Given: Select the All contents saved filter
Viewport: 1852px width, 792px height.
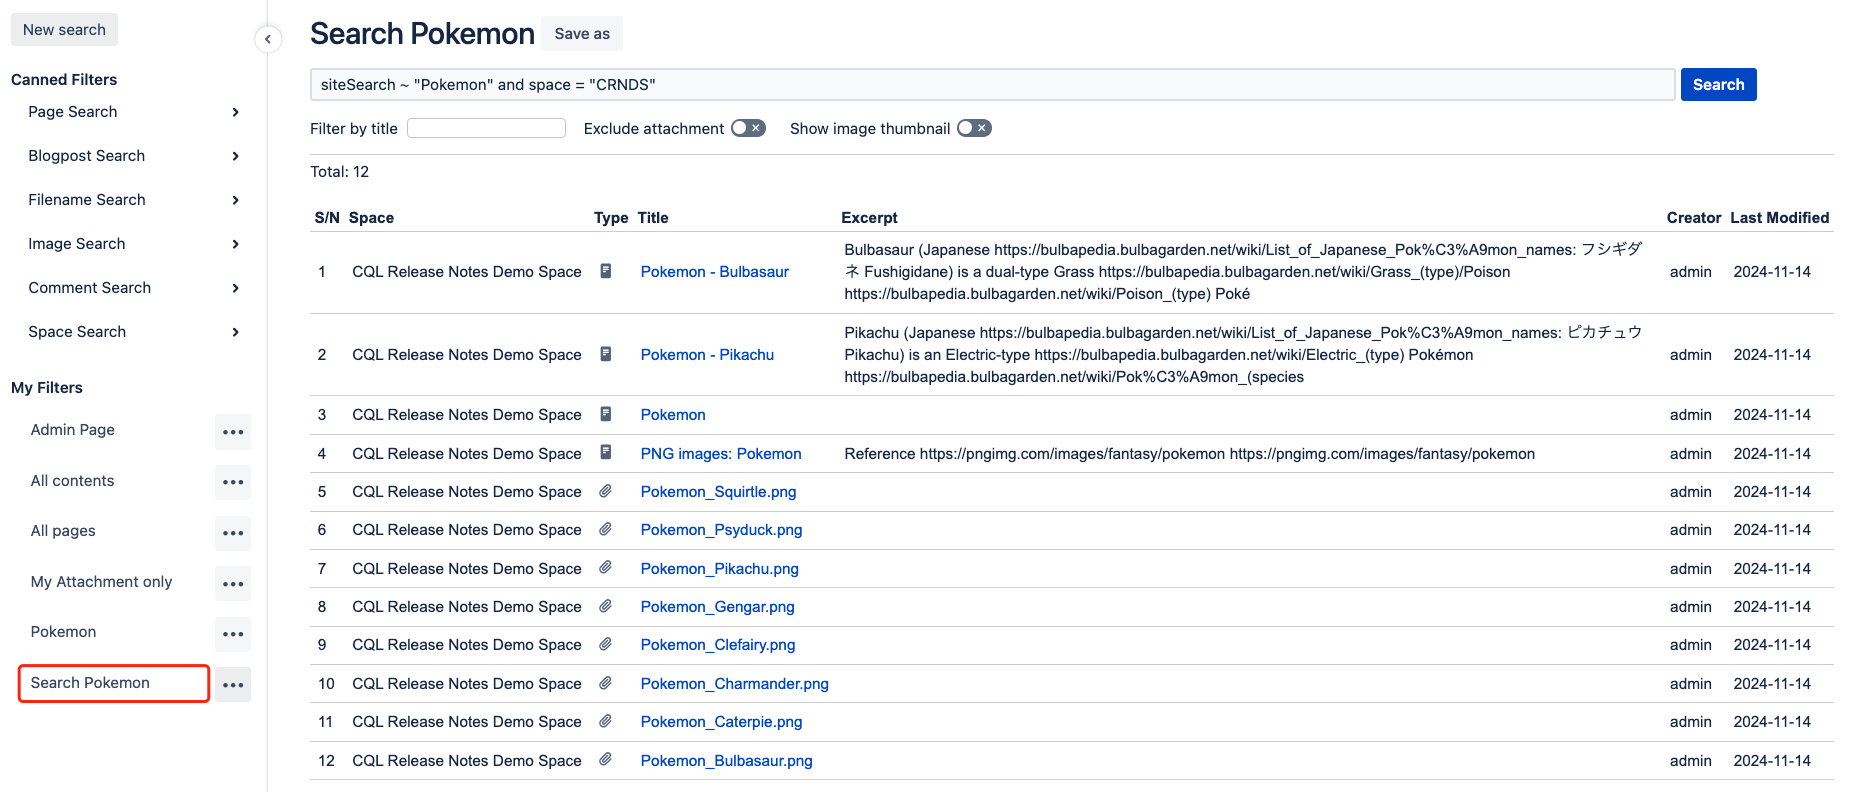Looking at the screenshot, I should pyautogui.click(x=72, y=481).
